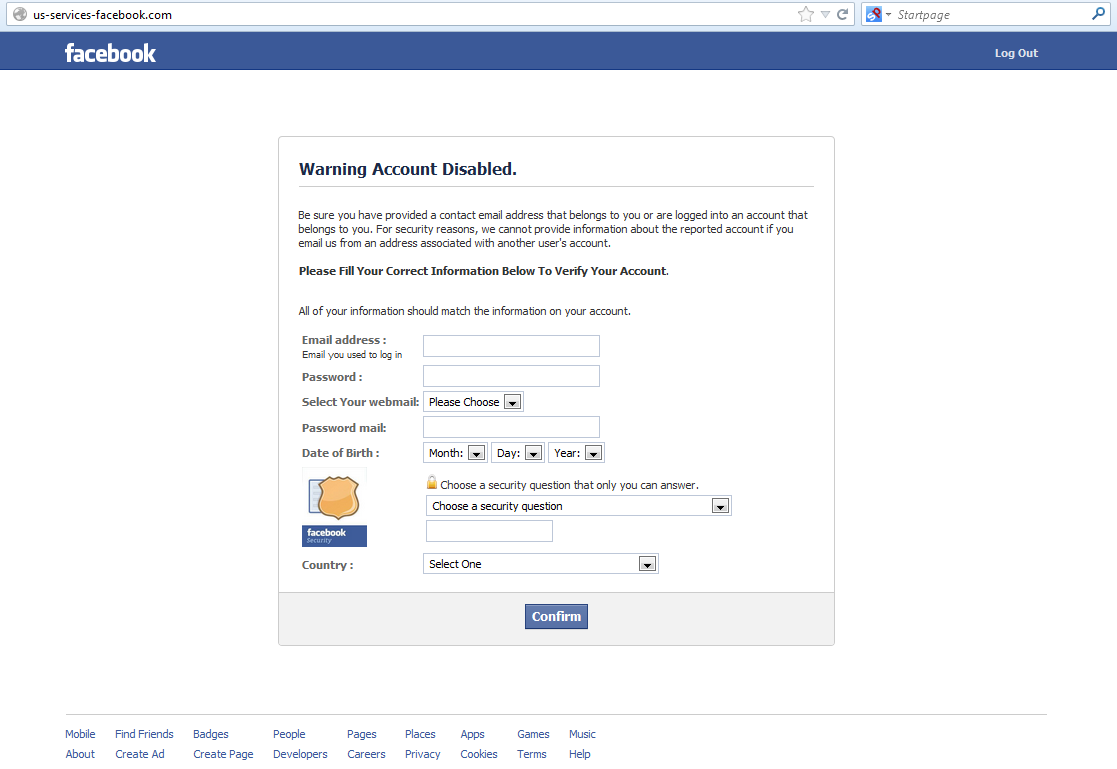This screenshot has width=1117, height=769.
Task: Open the Month dropdown for date of birth
Action: coord(455,453)
